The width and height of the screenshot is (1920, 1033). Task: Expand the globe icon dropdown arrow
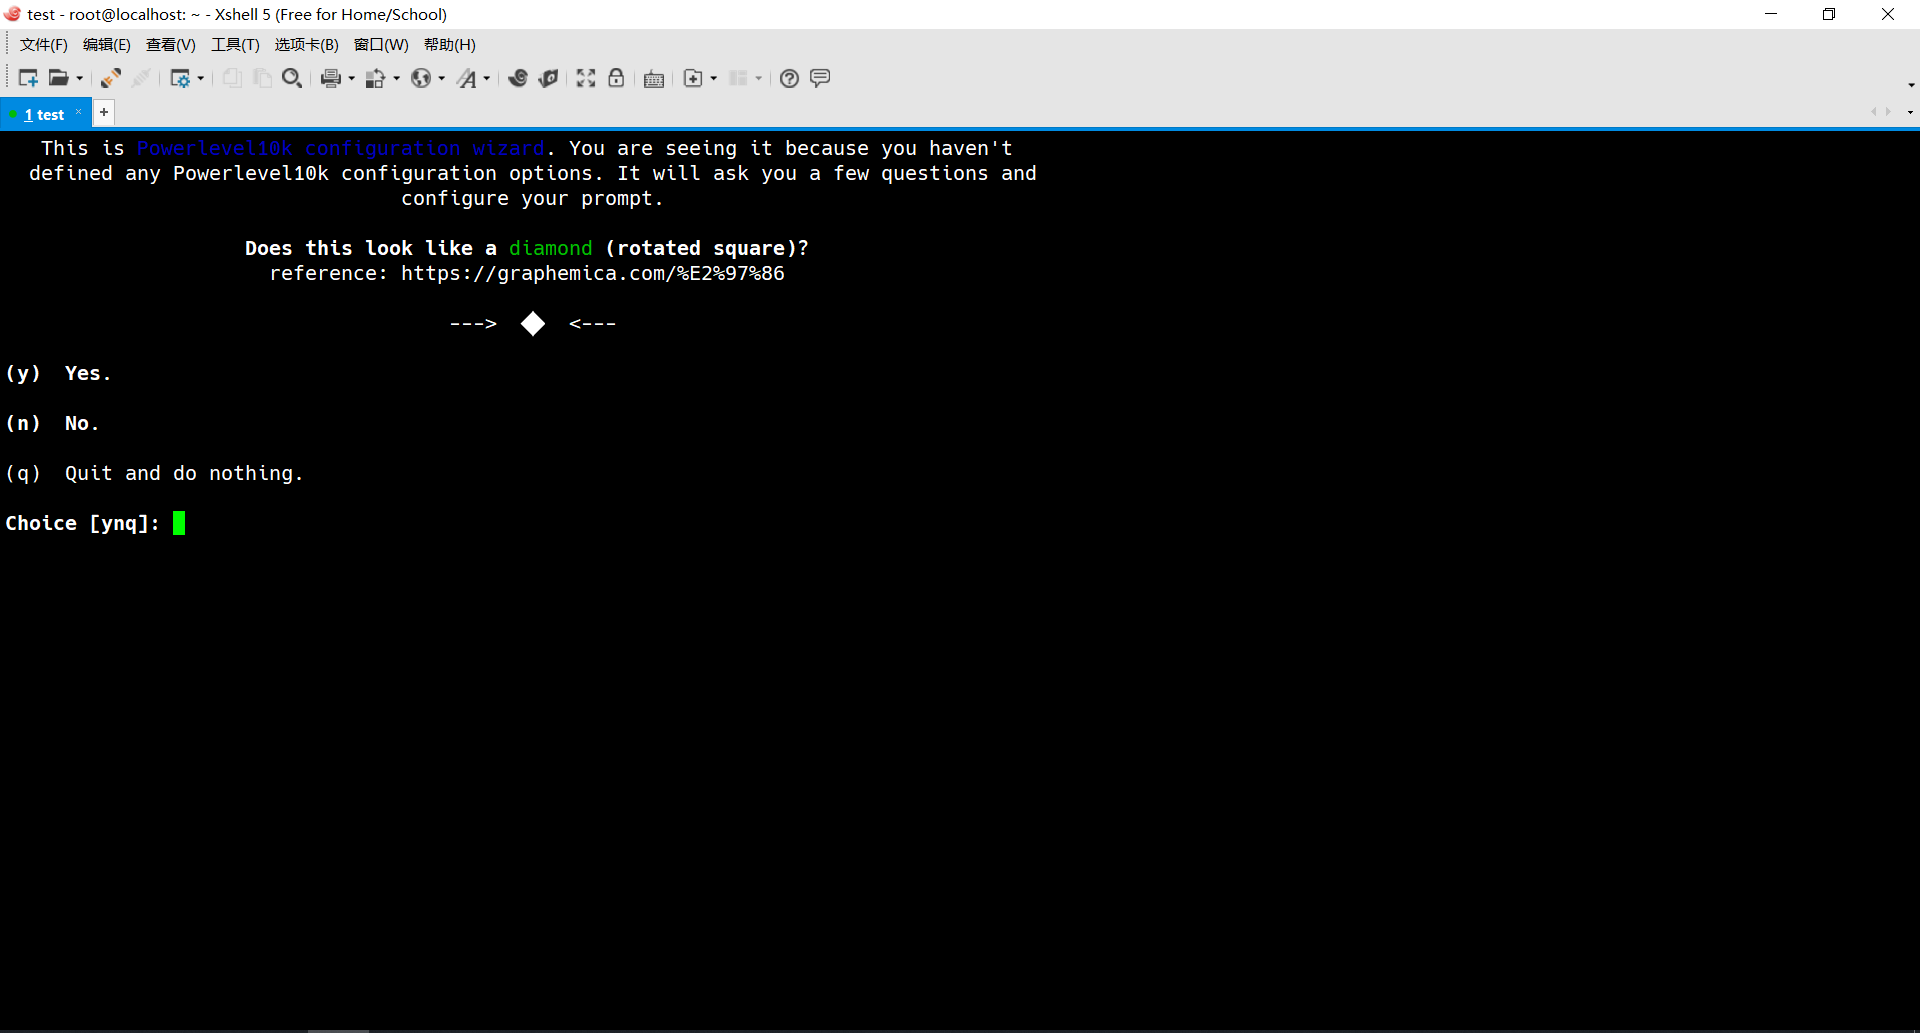pyautogui.click(x=442, y=78)
